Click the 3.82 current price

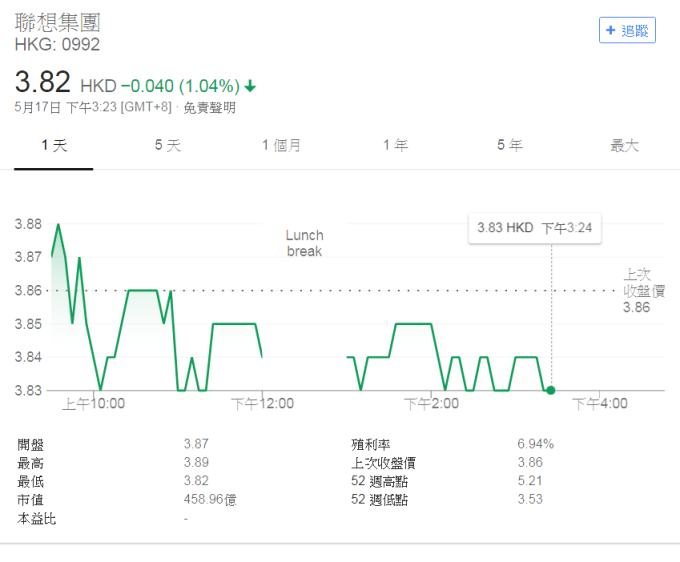coord(42,82)
